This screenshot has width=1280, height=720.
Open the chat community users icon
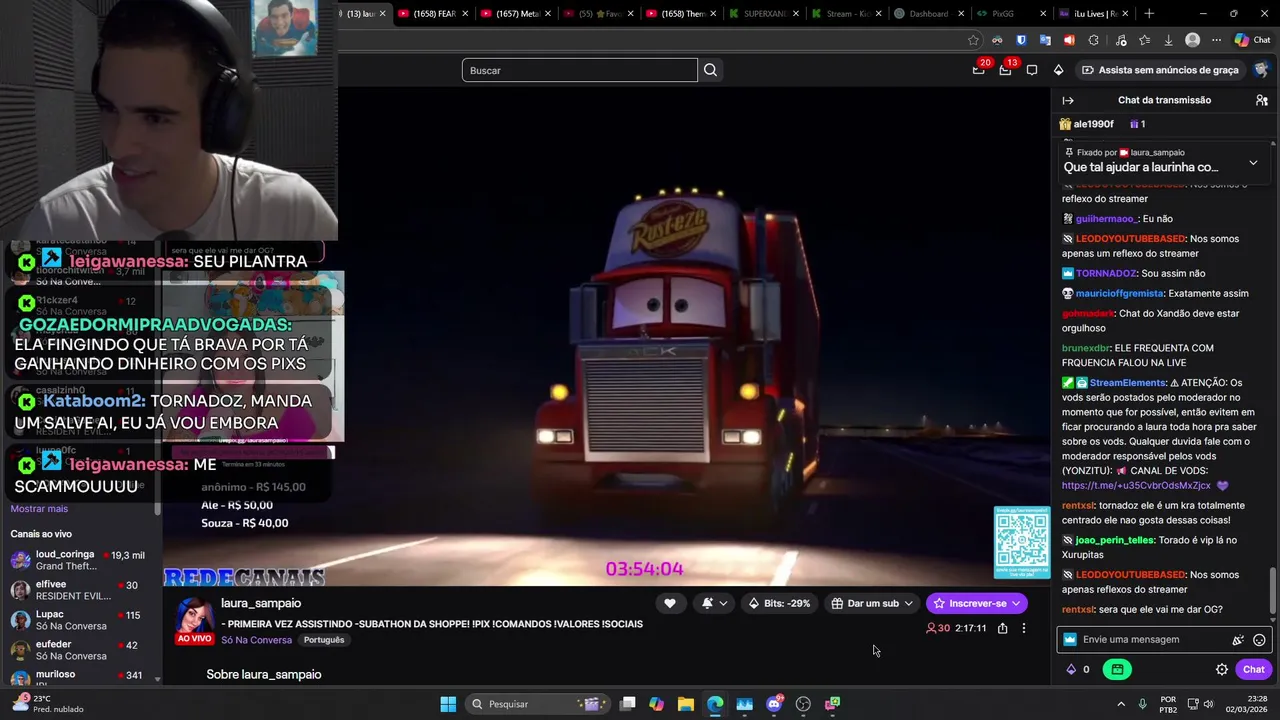[x=1262, y=100]
